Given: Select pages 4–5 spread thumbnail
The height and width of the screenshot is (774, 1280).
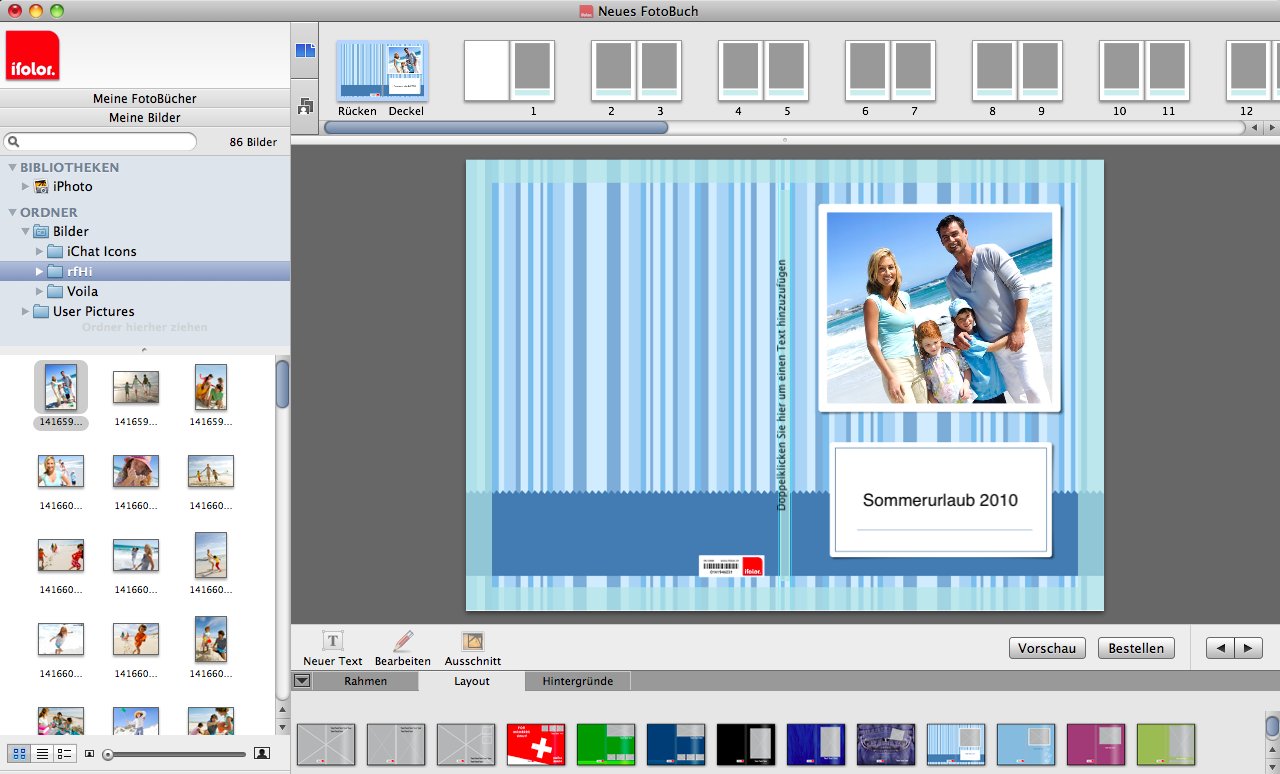Looking at the screenshot, I should pos(763,71).
